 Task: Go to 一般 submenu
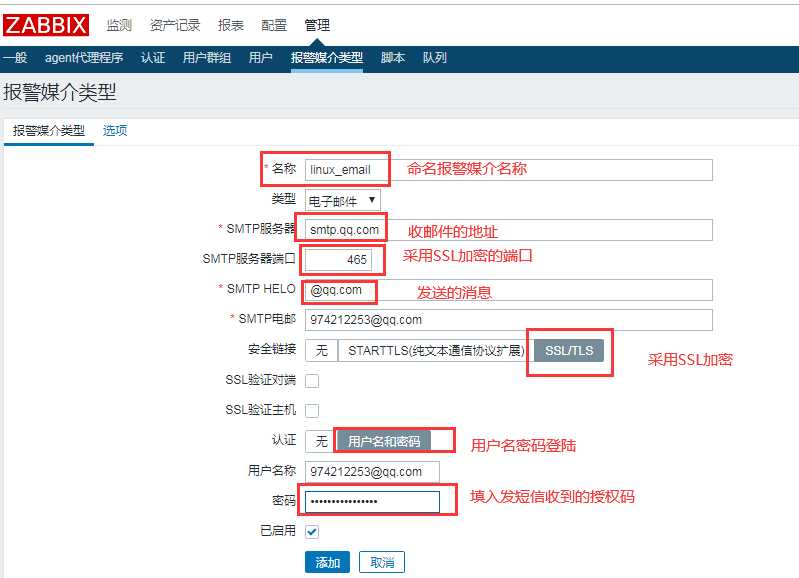[x=15, y=58]
